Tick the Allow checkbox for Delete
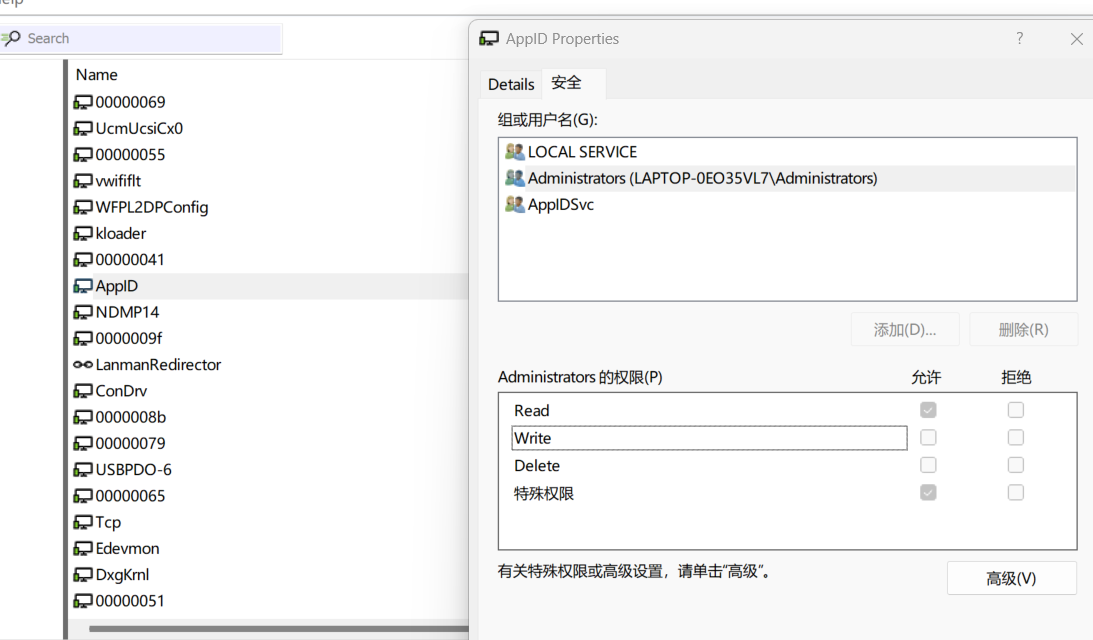This screenshot has height=640, width=1093. (x=928, y=465)
